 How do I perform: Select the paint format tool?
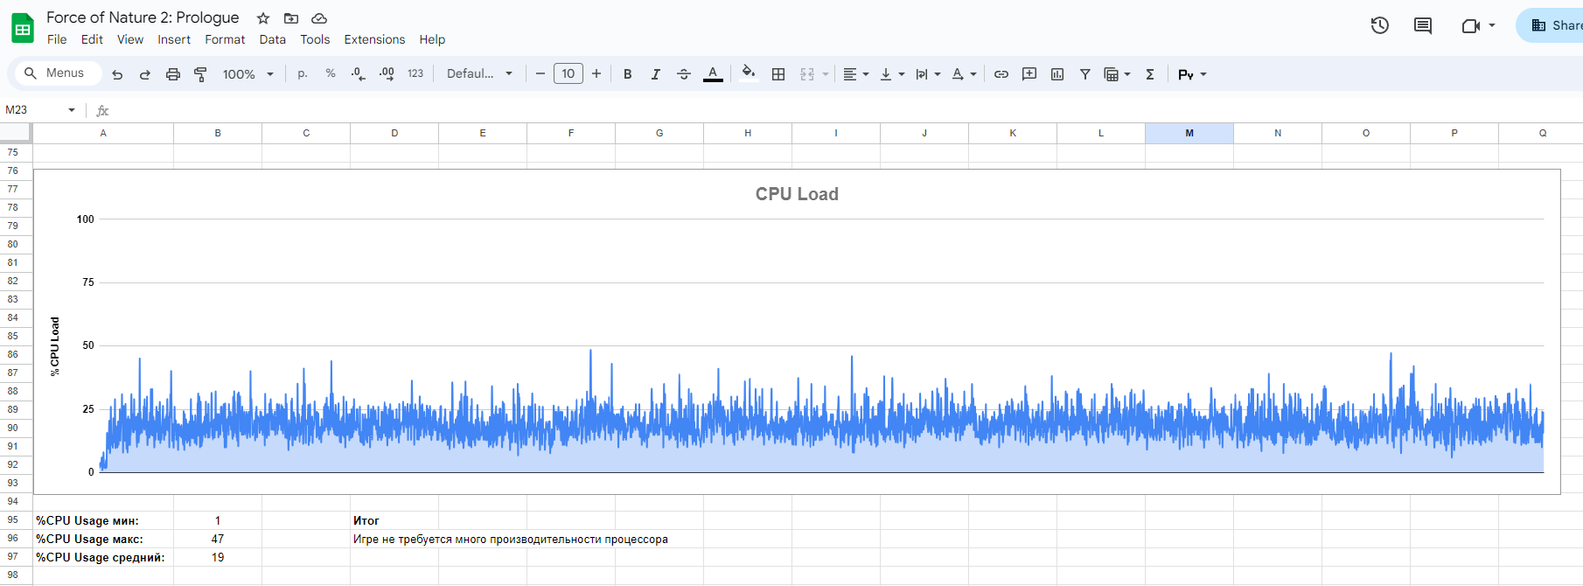tap(200, 74)
